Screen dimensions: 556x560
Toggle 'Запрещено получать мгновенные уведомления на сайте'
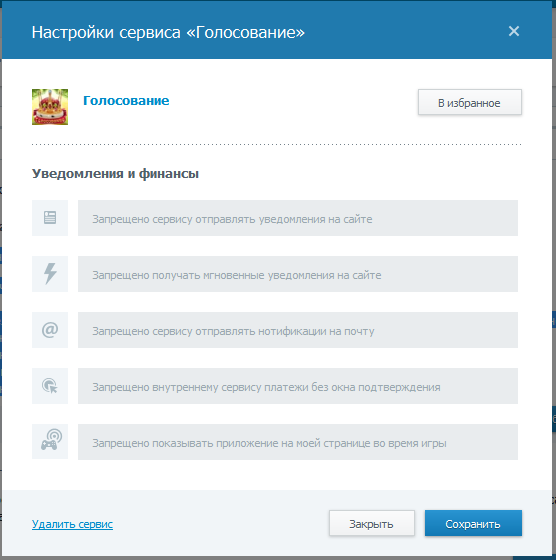(298, 274)
